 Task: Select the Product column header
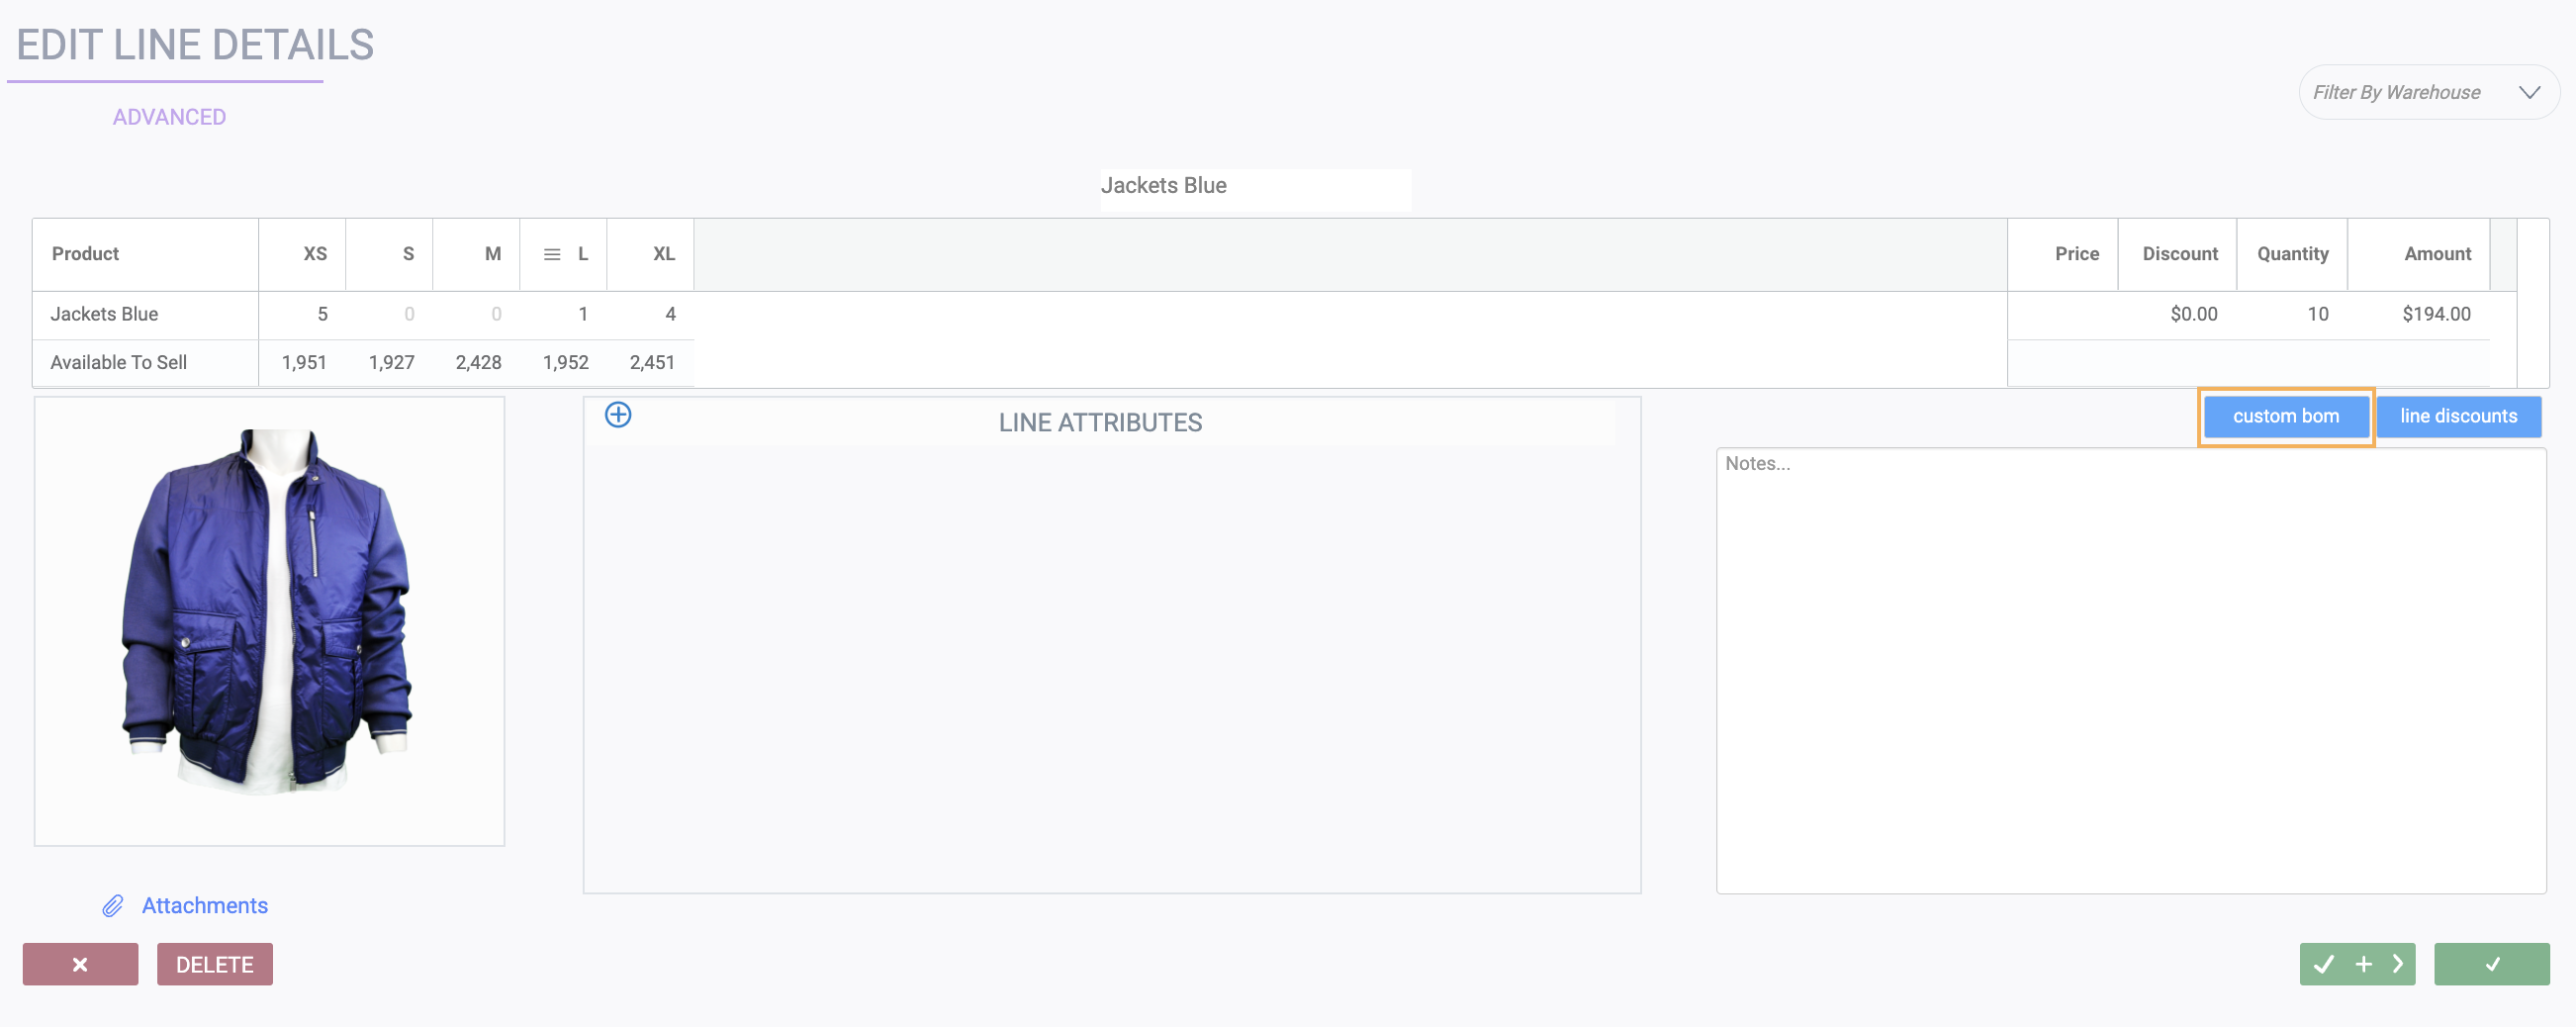pyautogui.click(x=146, y=254)
